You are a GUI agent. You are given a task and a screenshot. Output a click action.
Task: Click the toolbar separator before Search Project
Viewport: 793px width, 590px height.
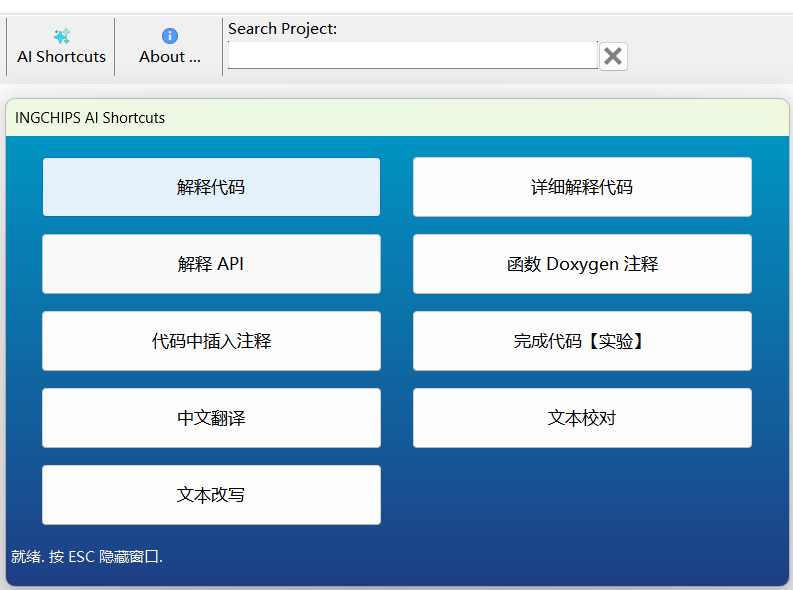[x=223, y=47]
